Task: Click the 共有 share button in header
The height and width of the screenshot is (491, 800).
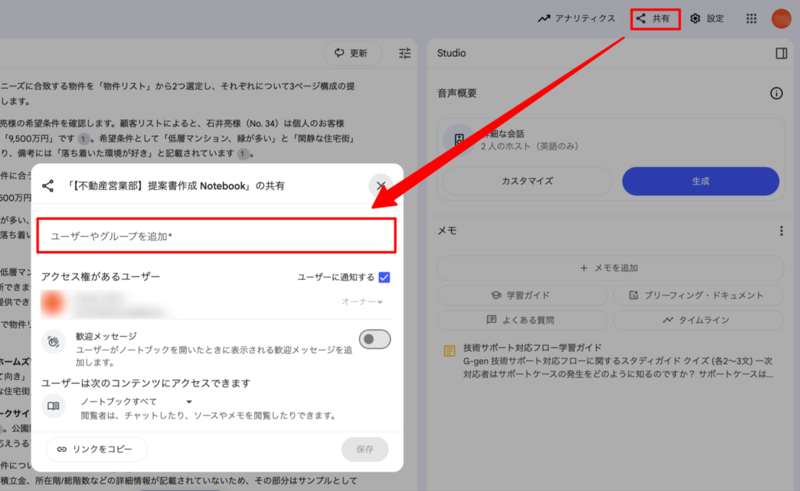Action: coord(655,19)
